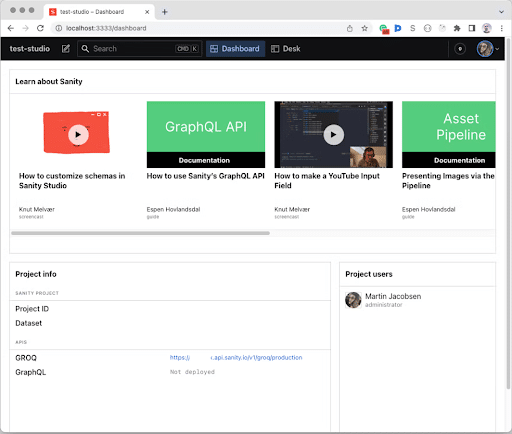Open 'How to make a YouTube Input Field'
Screen dimensions: 512x434
[327, 181]
